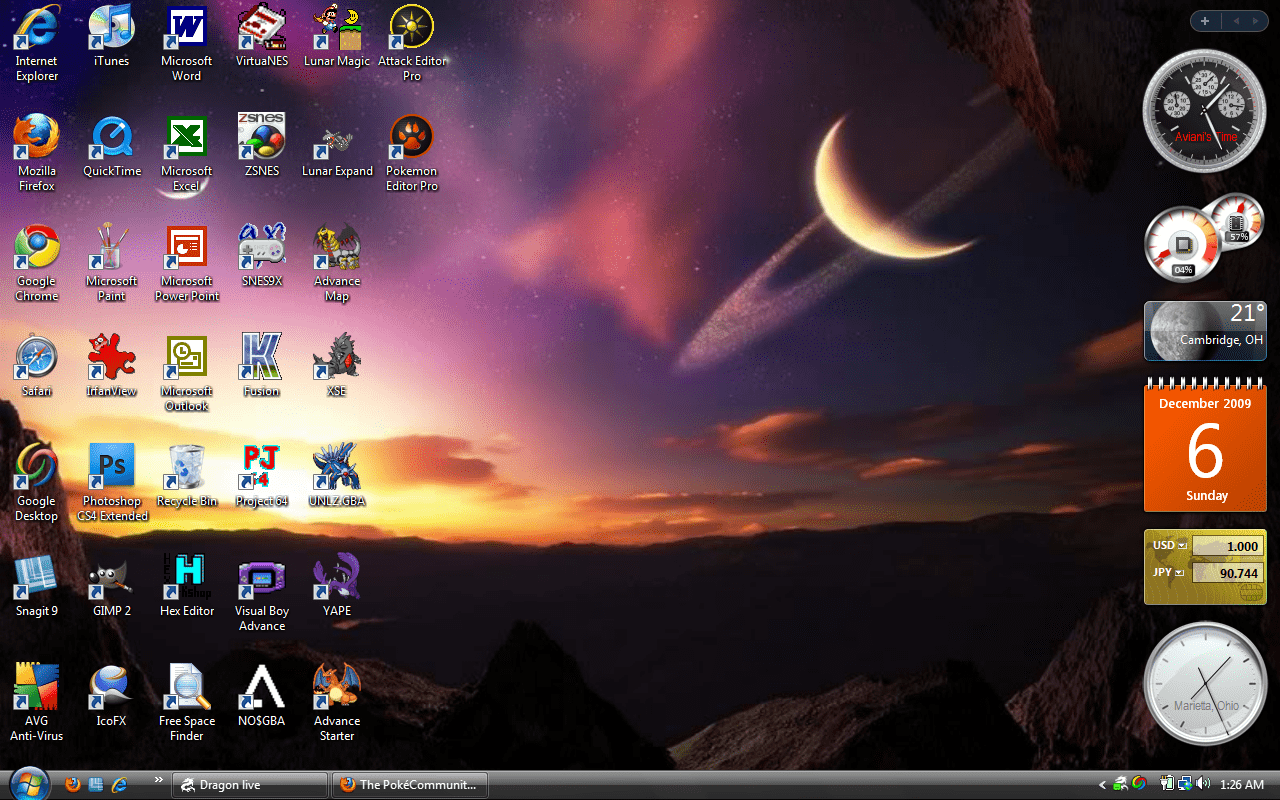Select the Microsoft Excel icon

(186, 153)
